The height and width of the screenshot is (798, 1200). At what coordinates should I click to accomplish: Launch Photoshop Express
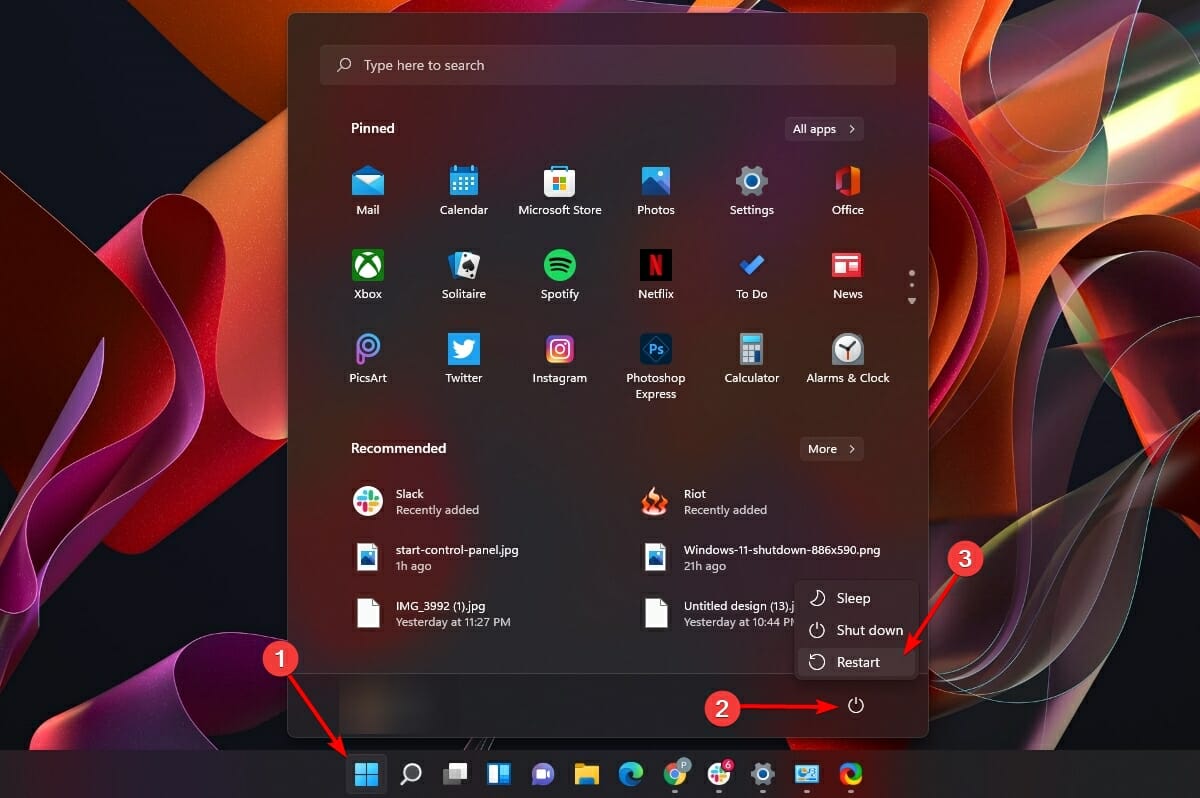coord(655,365)
